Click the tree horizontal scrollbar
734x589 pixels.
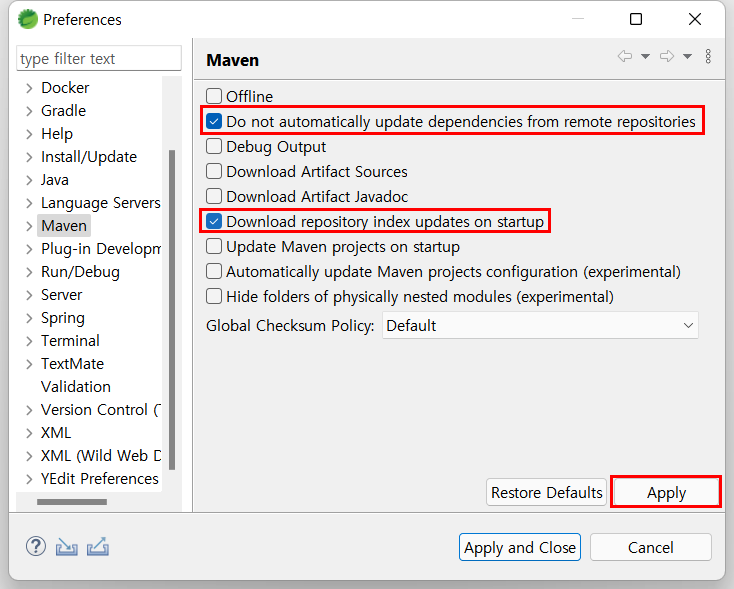point(72,502)
